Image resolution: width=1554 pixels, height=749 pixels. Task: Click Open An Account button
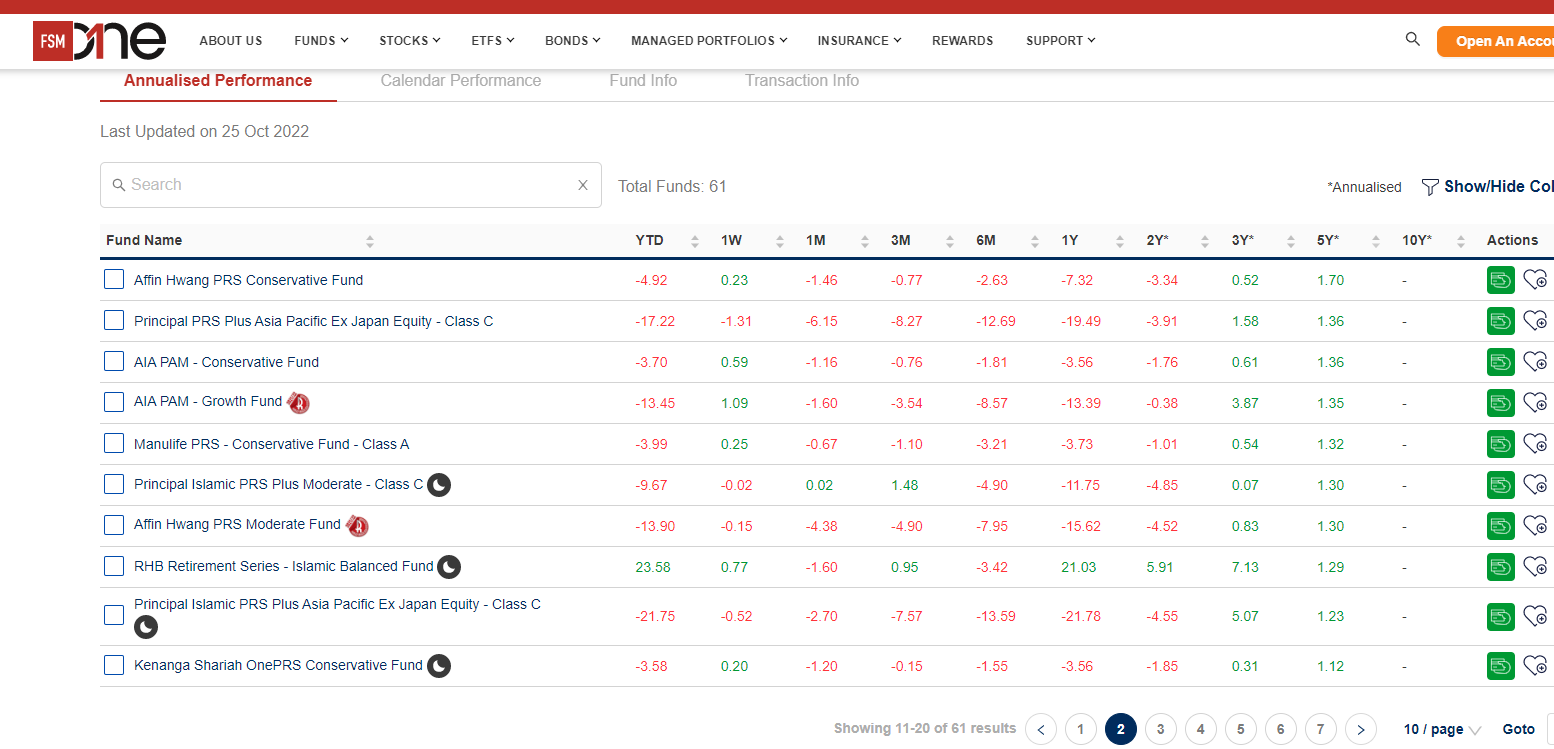pos(1495,41)
